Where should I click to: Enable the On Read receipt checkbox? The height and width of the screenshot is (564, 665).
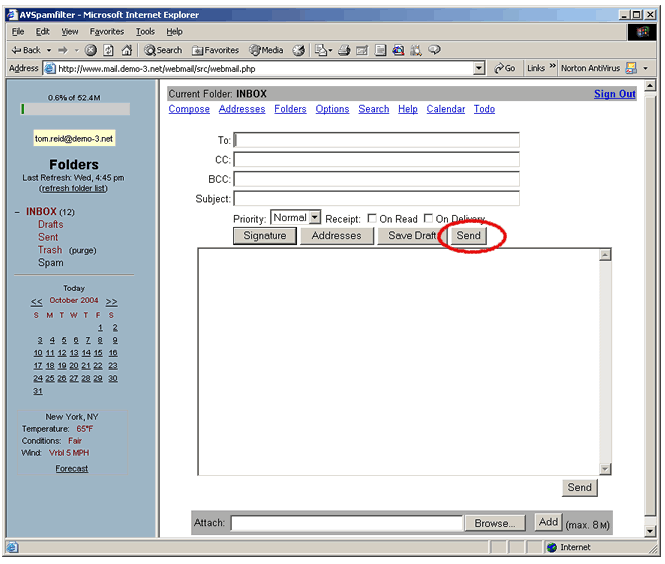coord(372,219)
